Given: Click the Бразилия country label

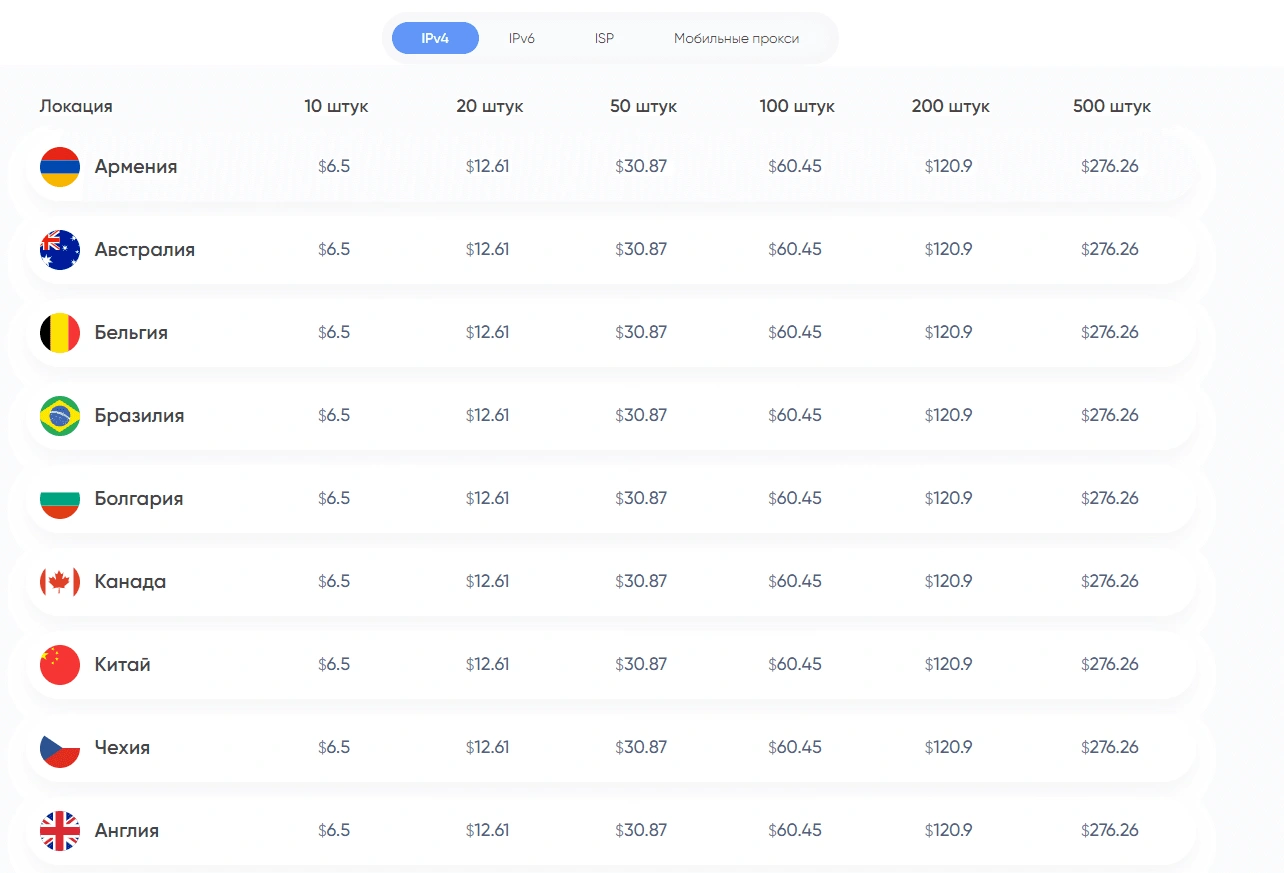Looking at the screenshot, I should point(139,416).
